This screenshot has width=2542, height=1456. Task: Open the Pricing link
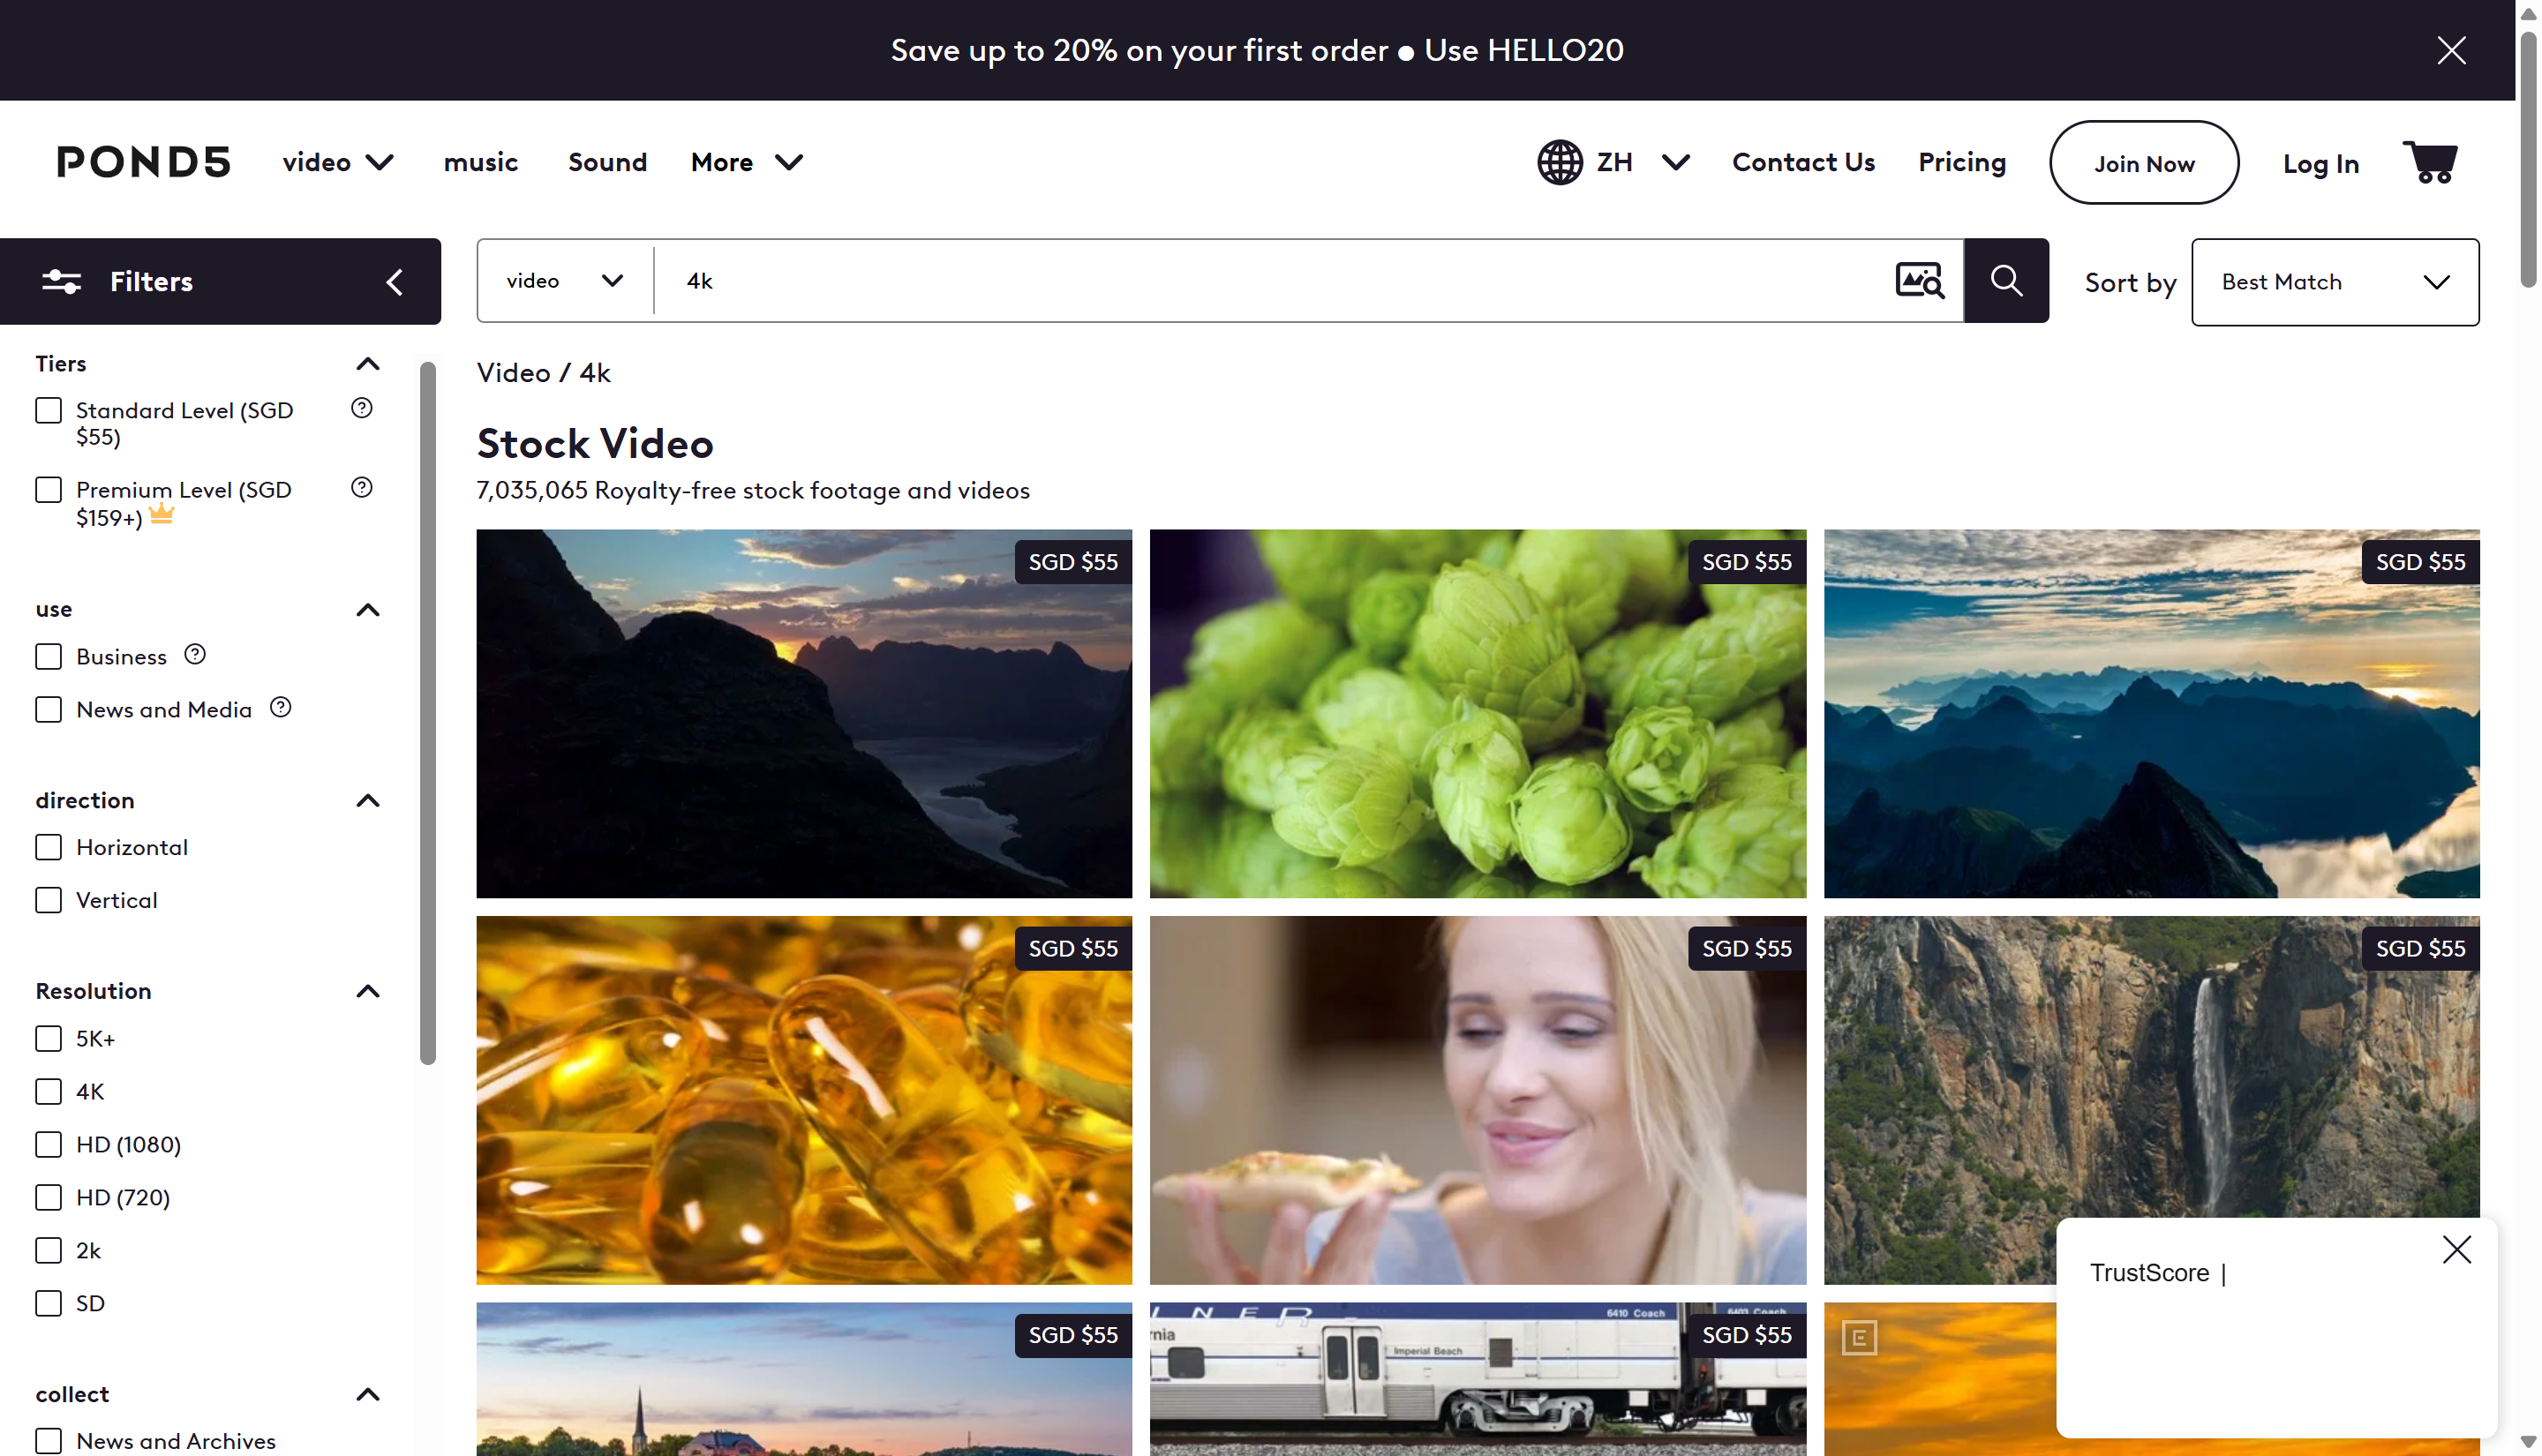(1961, 162)
